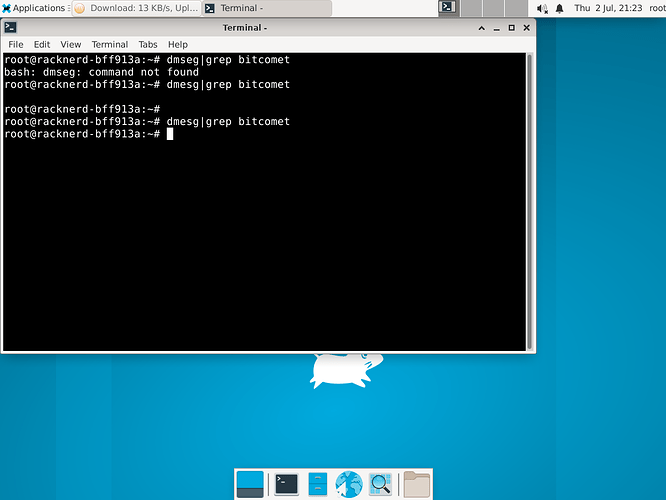Open the Terminal window's File menu
Image resolution: width=666 pixels, height=500 pixels.
[16, 45]
